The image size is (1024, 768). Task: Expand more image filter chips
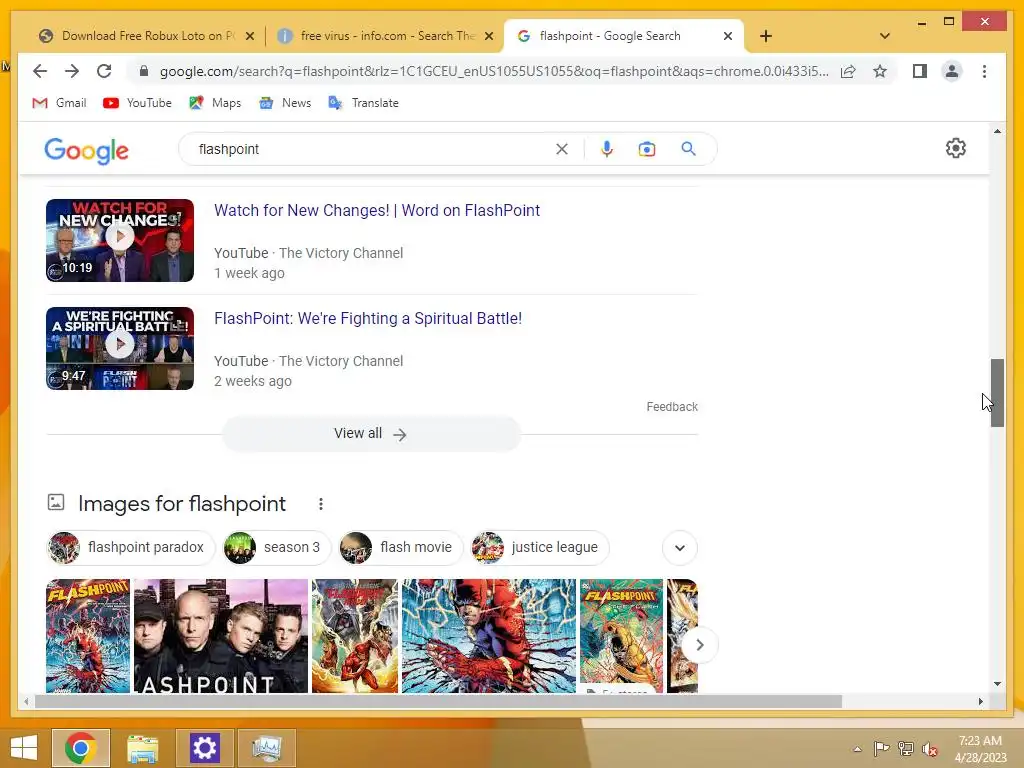click(679, 547)
